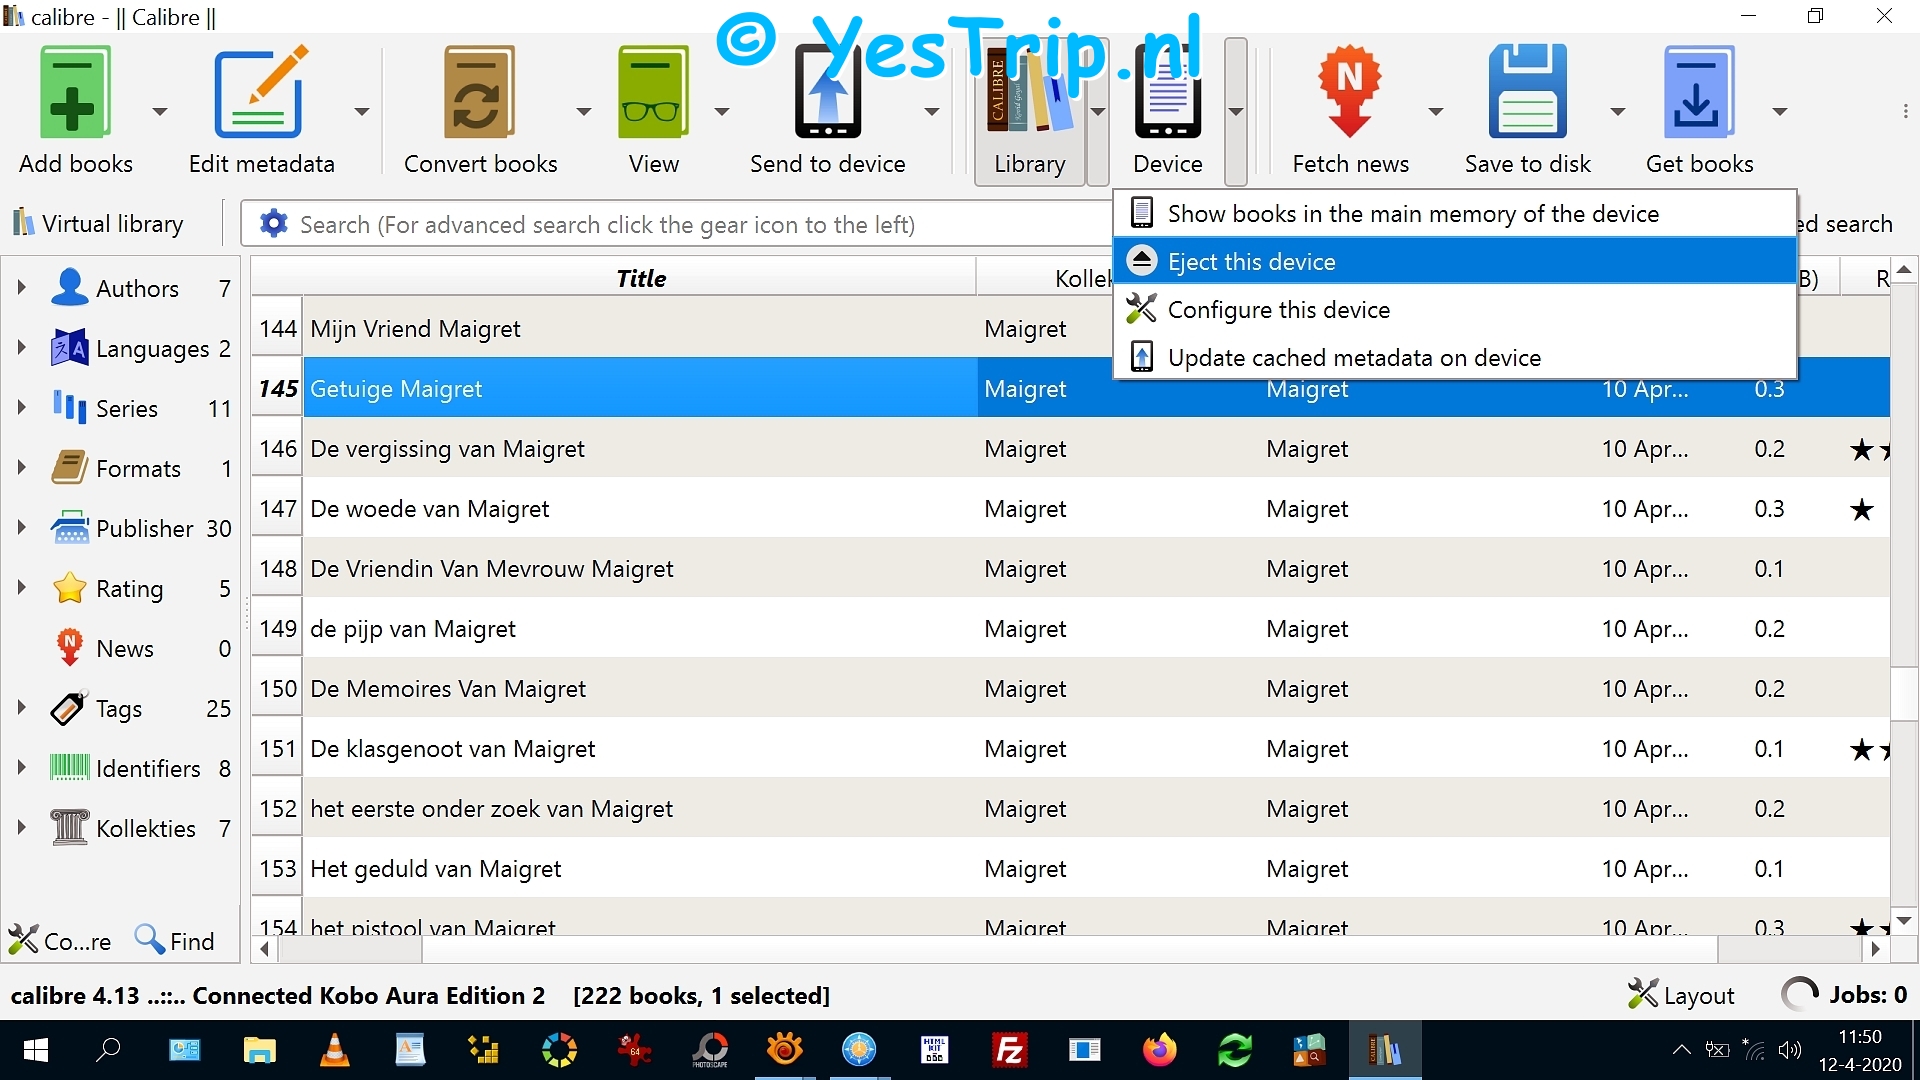Select Eject this device menu item
Screen dimensions: 1920x1080
(1252, 262)
